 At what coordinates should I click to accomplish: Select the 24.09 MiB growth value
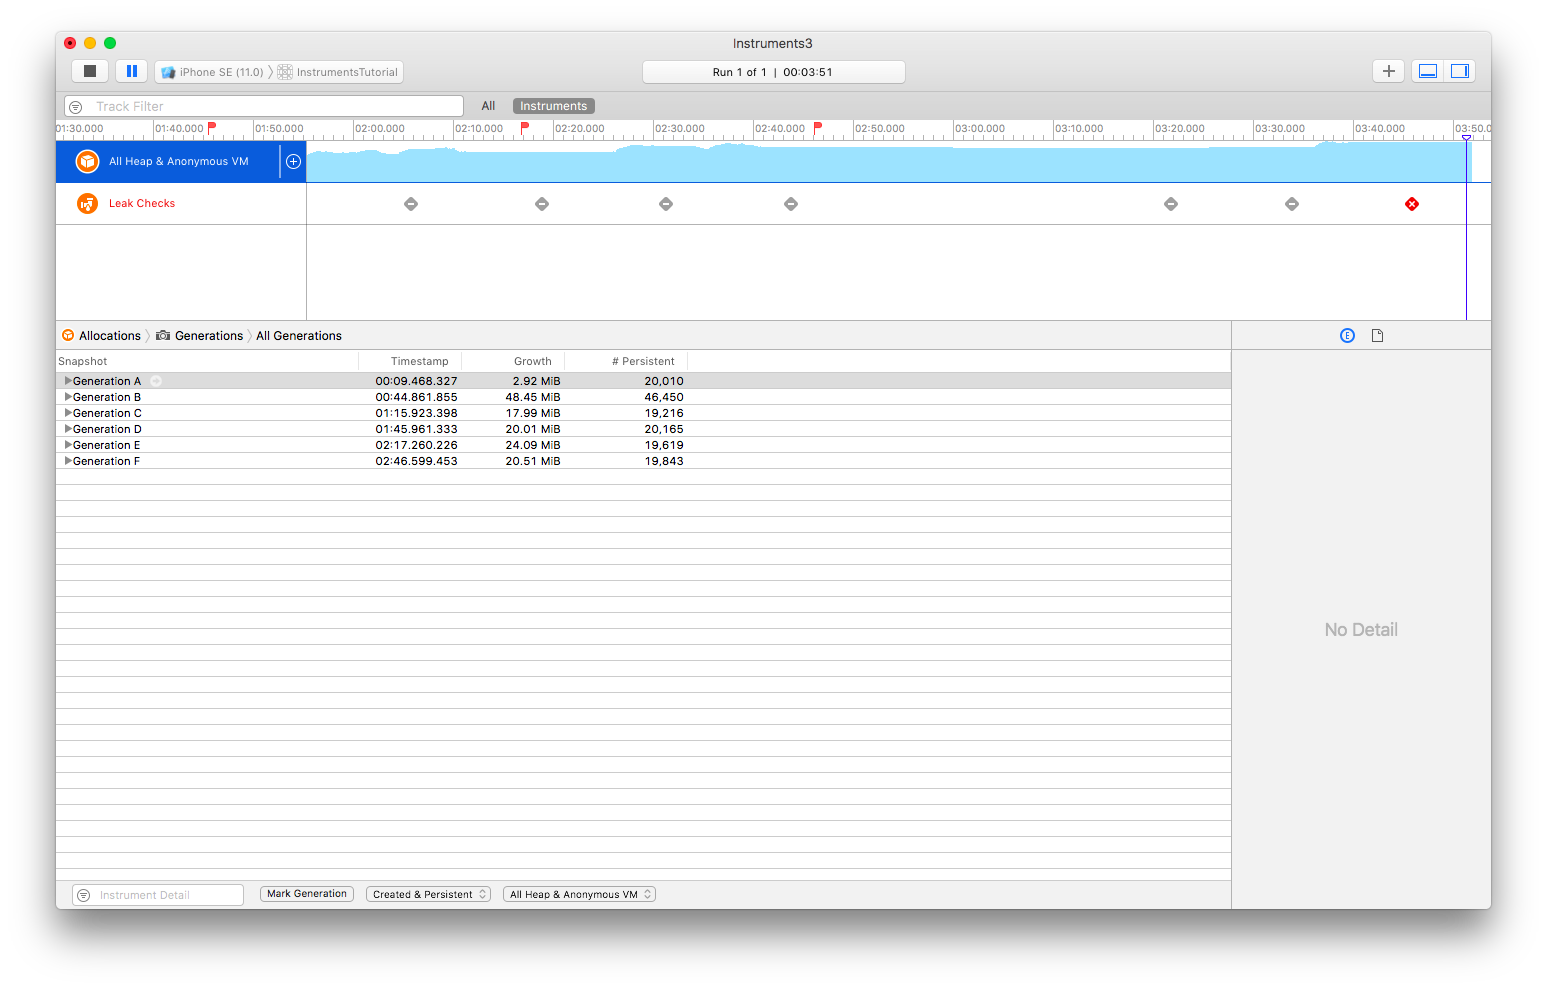click(533, 445)
